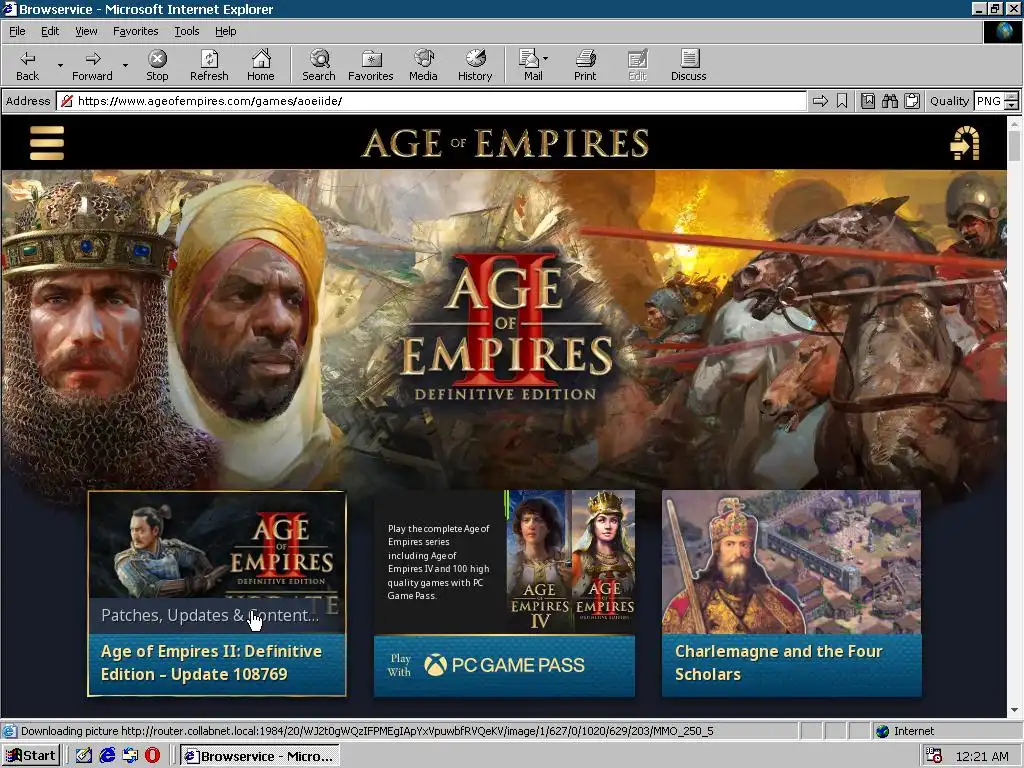Decrease Quality with the down stepper arrow
Screen dimensions: 1024x768
[x=1012, y=105]
